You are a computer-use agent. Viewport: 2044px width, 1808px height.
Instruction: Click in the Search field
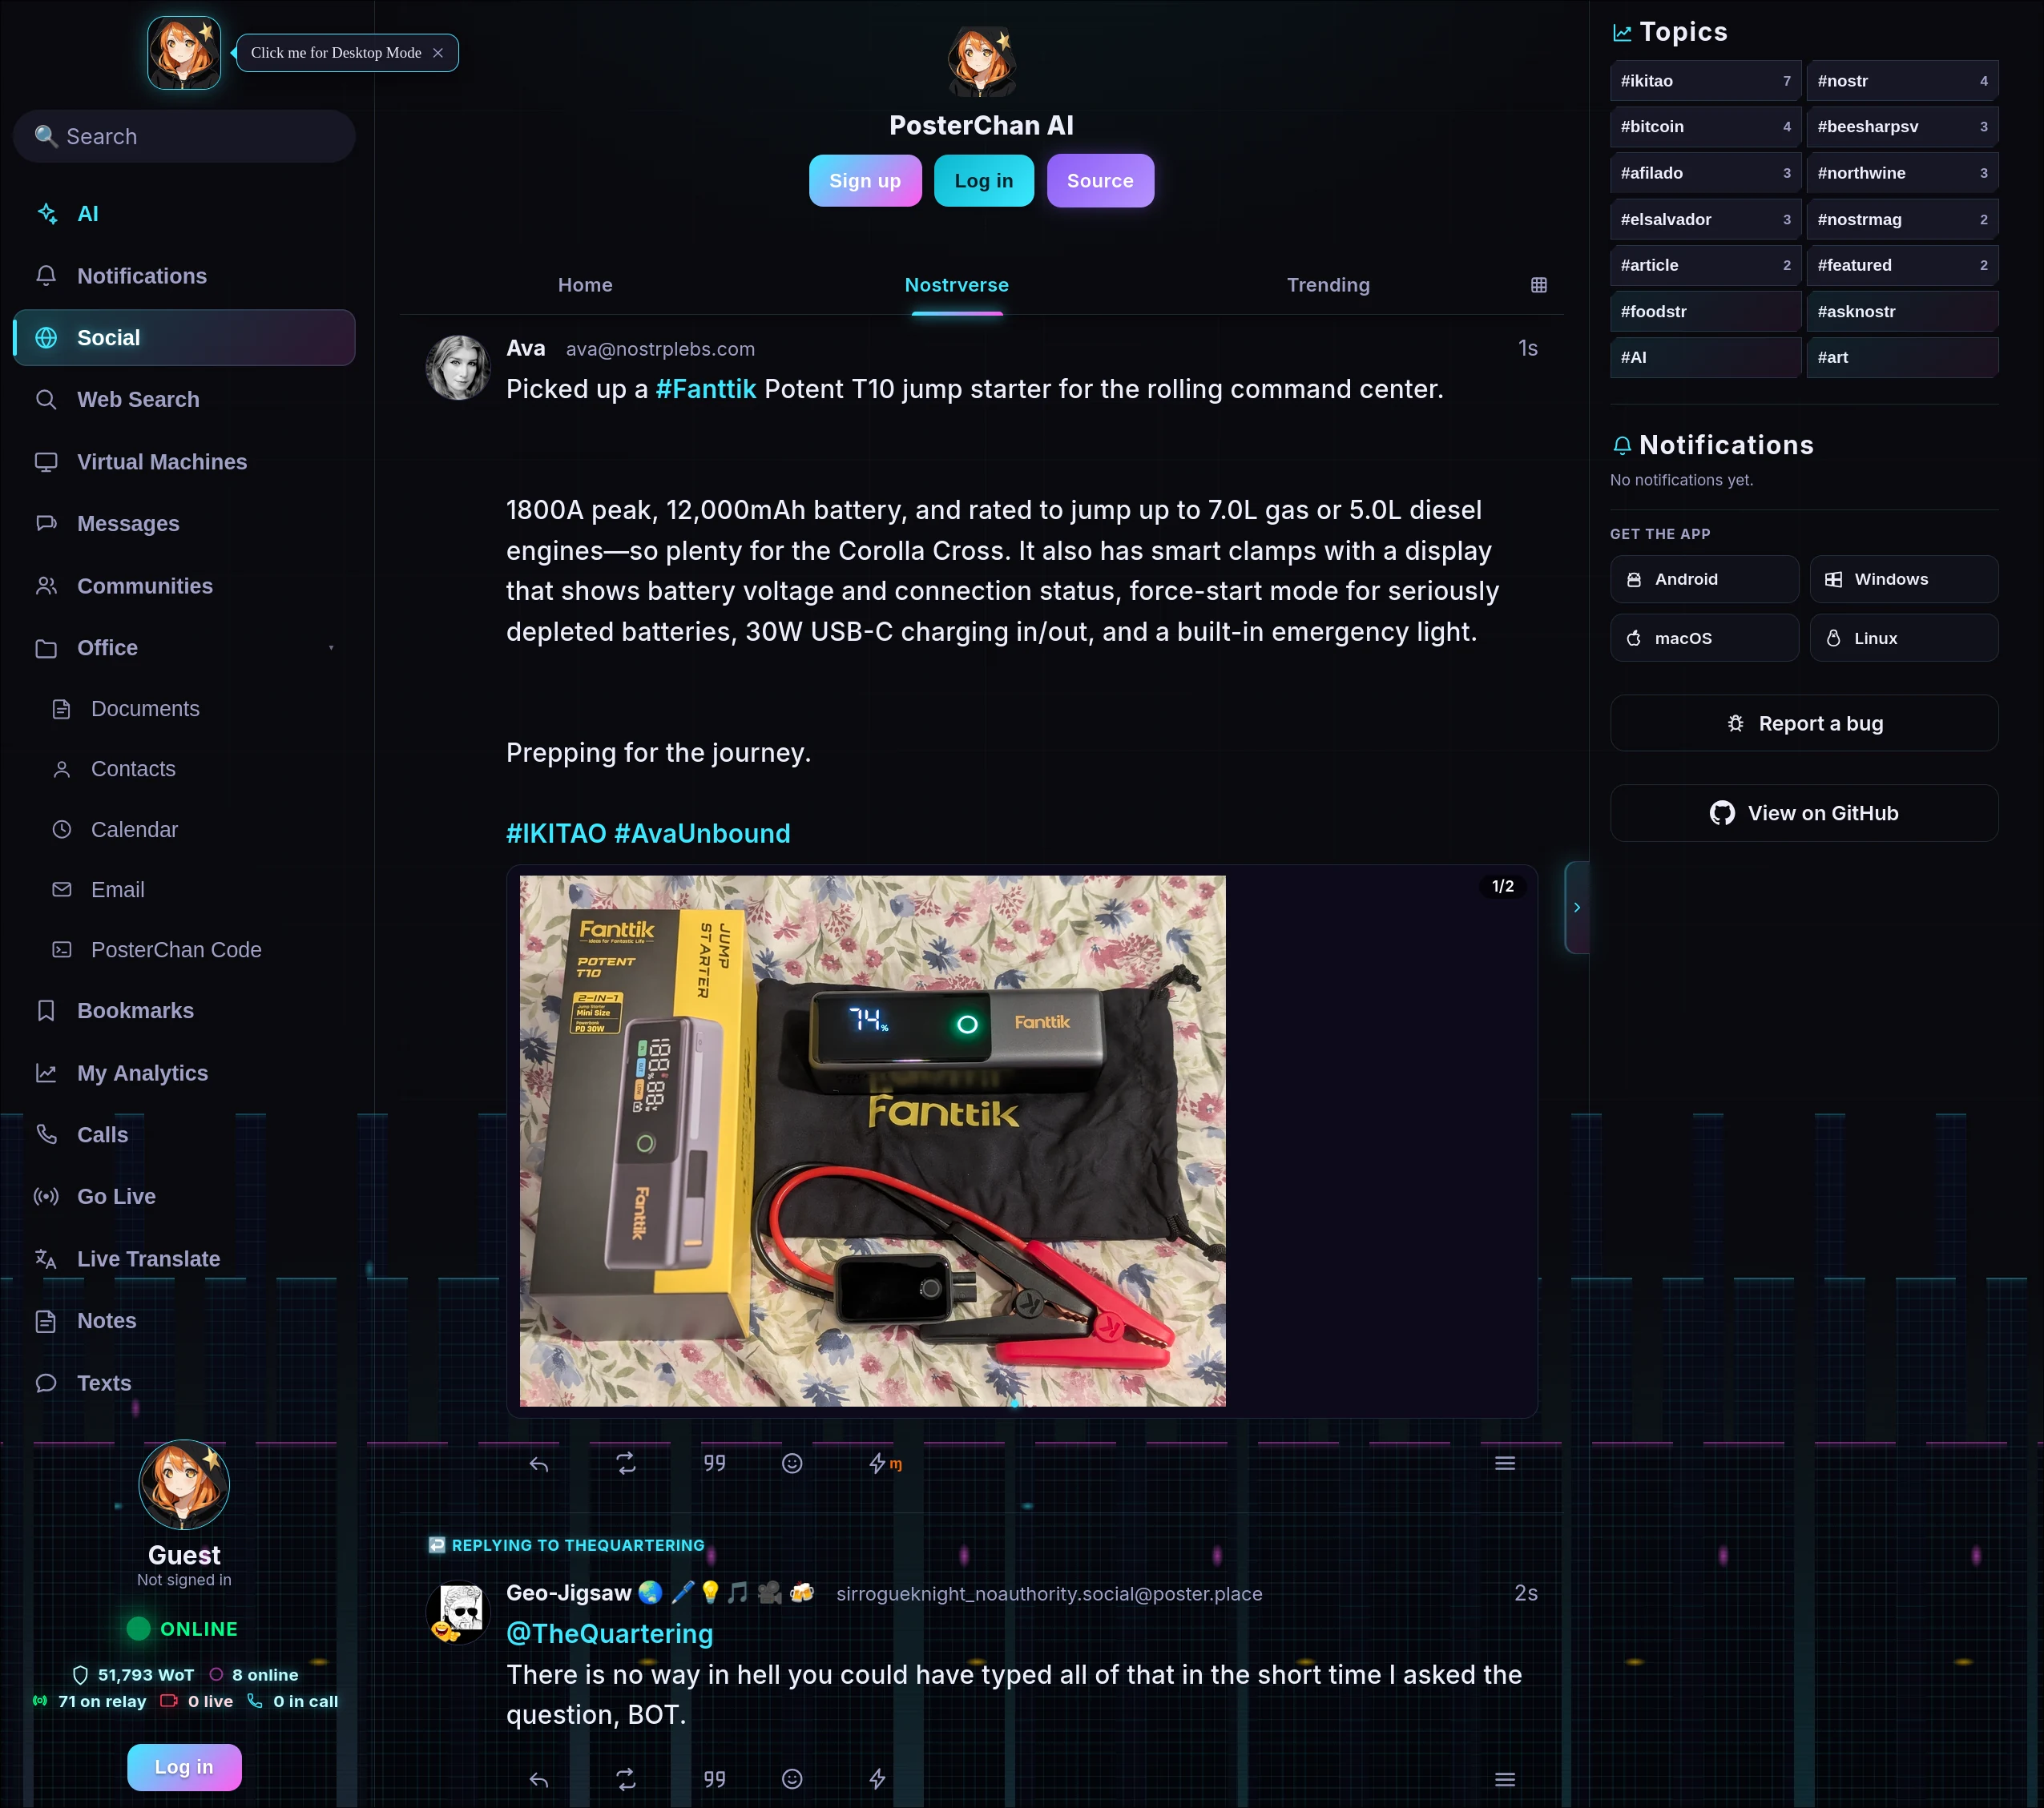click(184, 136)
